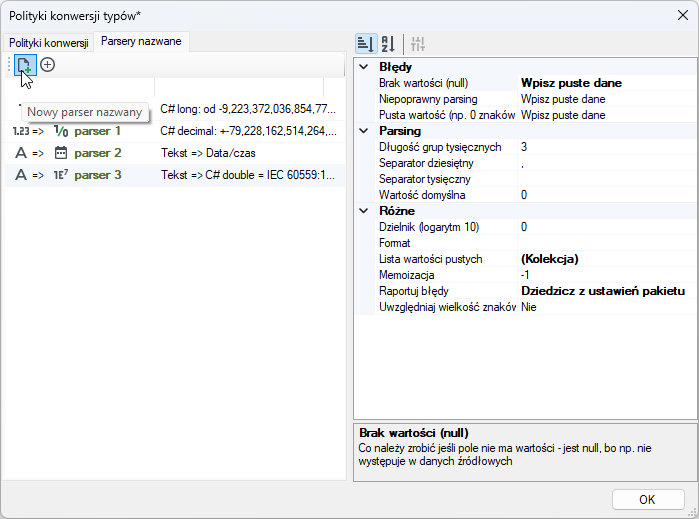699x519 pixels.
Task: Open the Property Pages sliders icon
Action: click(418, 44)
